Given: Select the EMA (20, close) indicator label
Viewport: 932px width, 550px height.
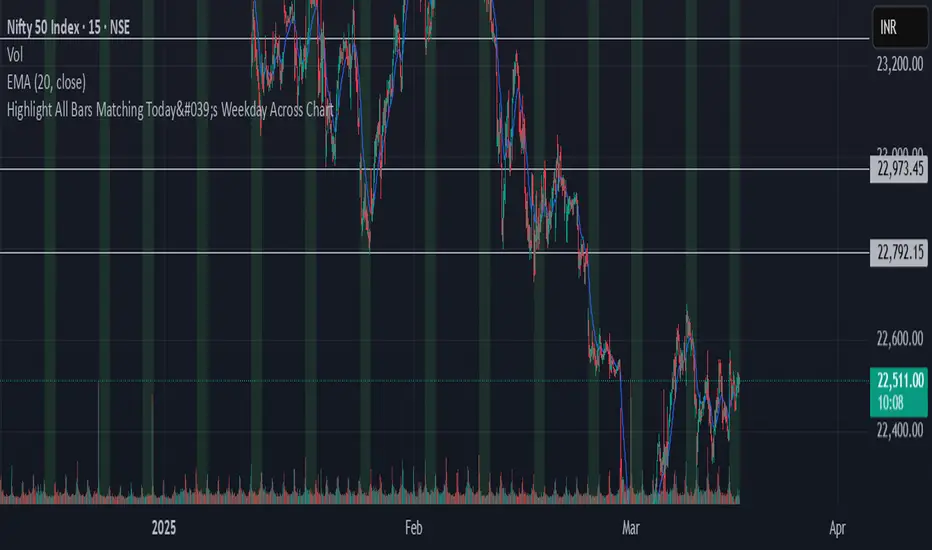Looking at the screenshot, I should (46, 82).
